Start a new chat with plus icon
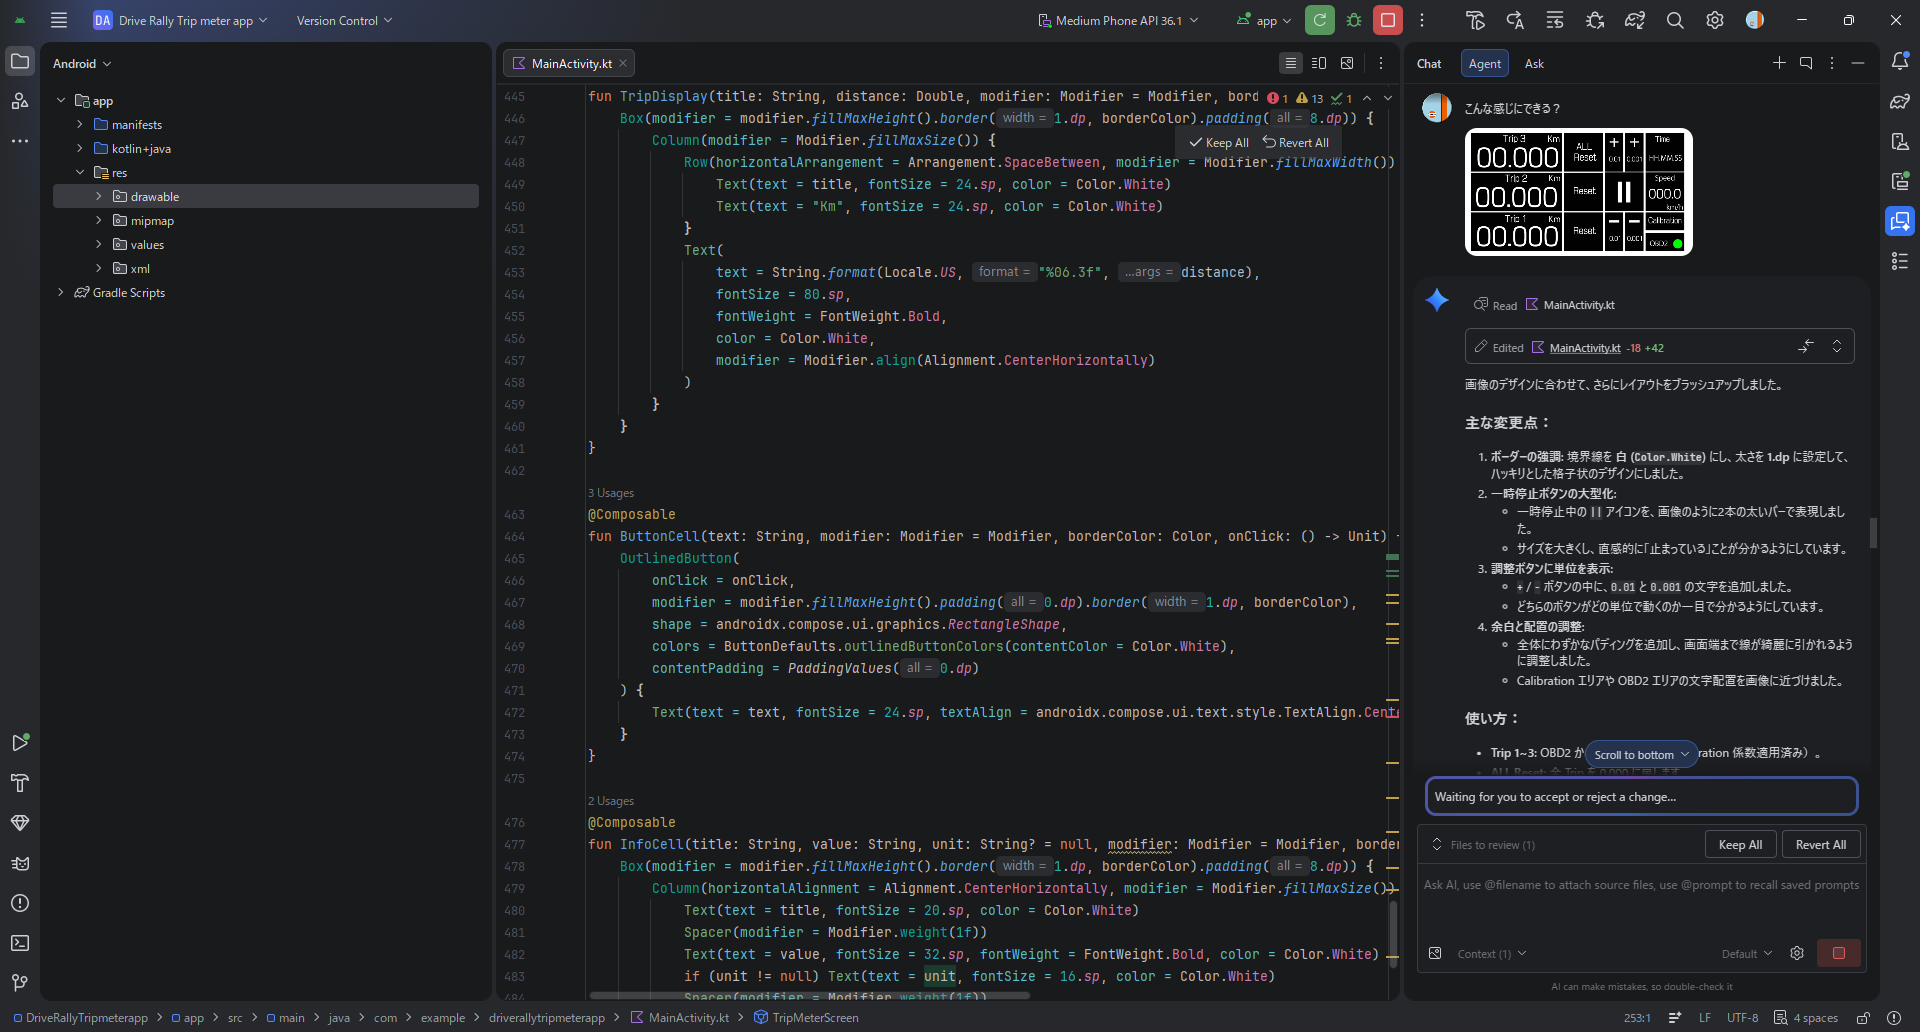The image size is (1920, 1032). click(x=1779, y=63)
